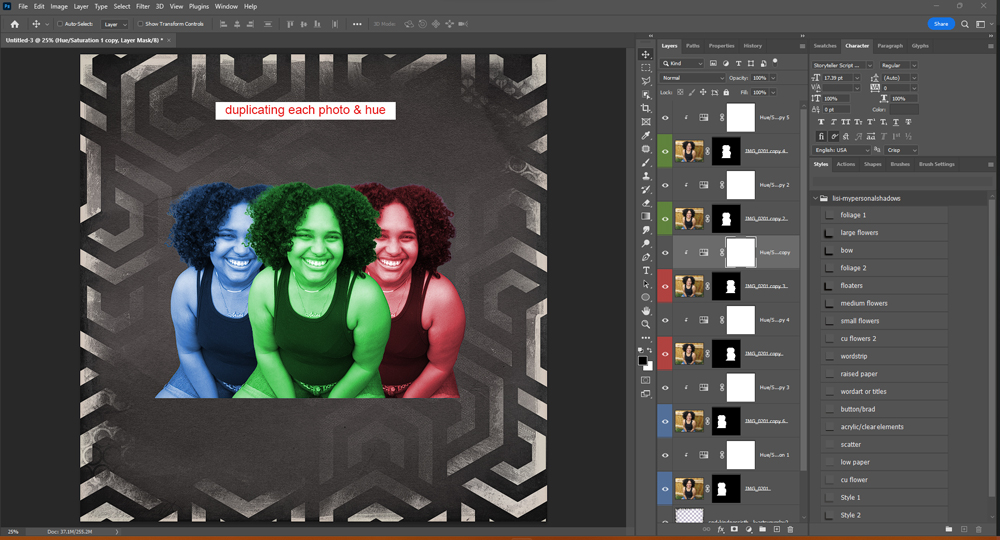Open the Filter menu
This screenshot has width=1000, height=540.
(143, 6)
